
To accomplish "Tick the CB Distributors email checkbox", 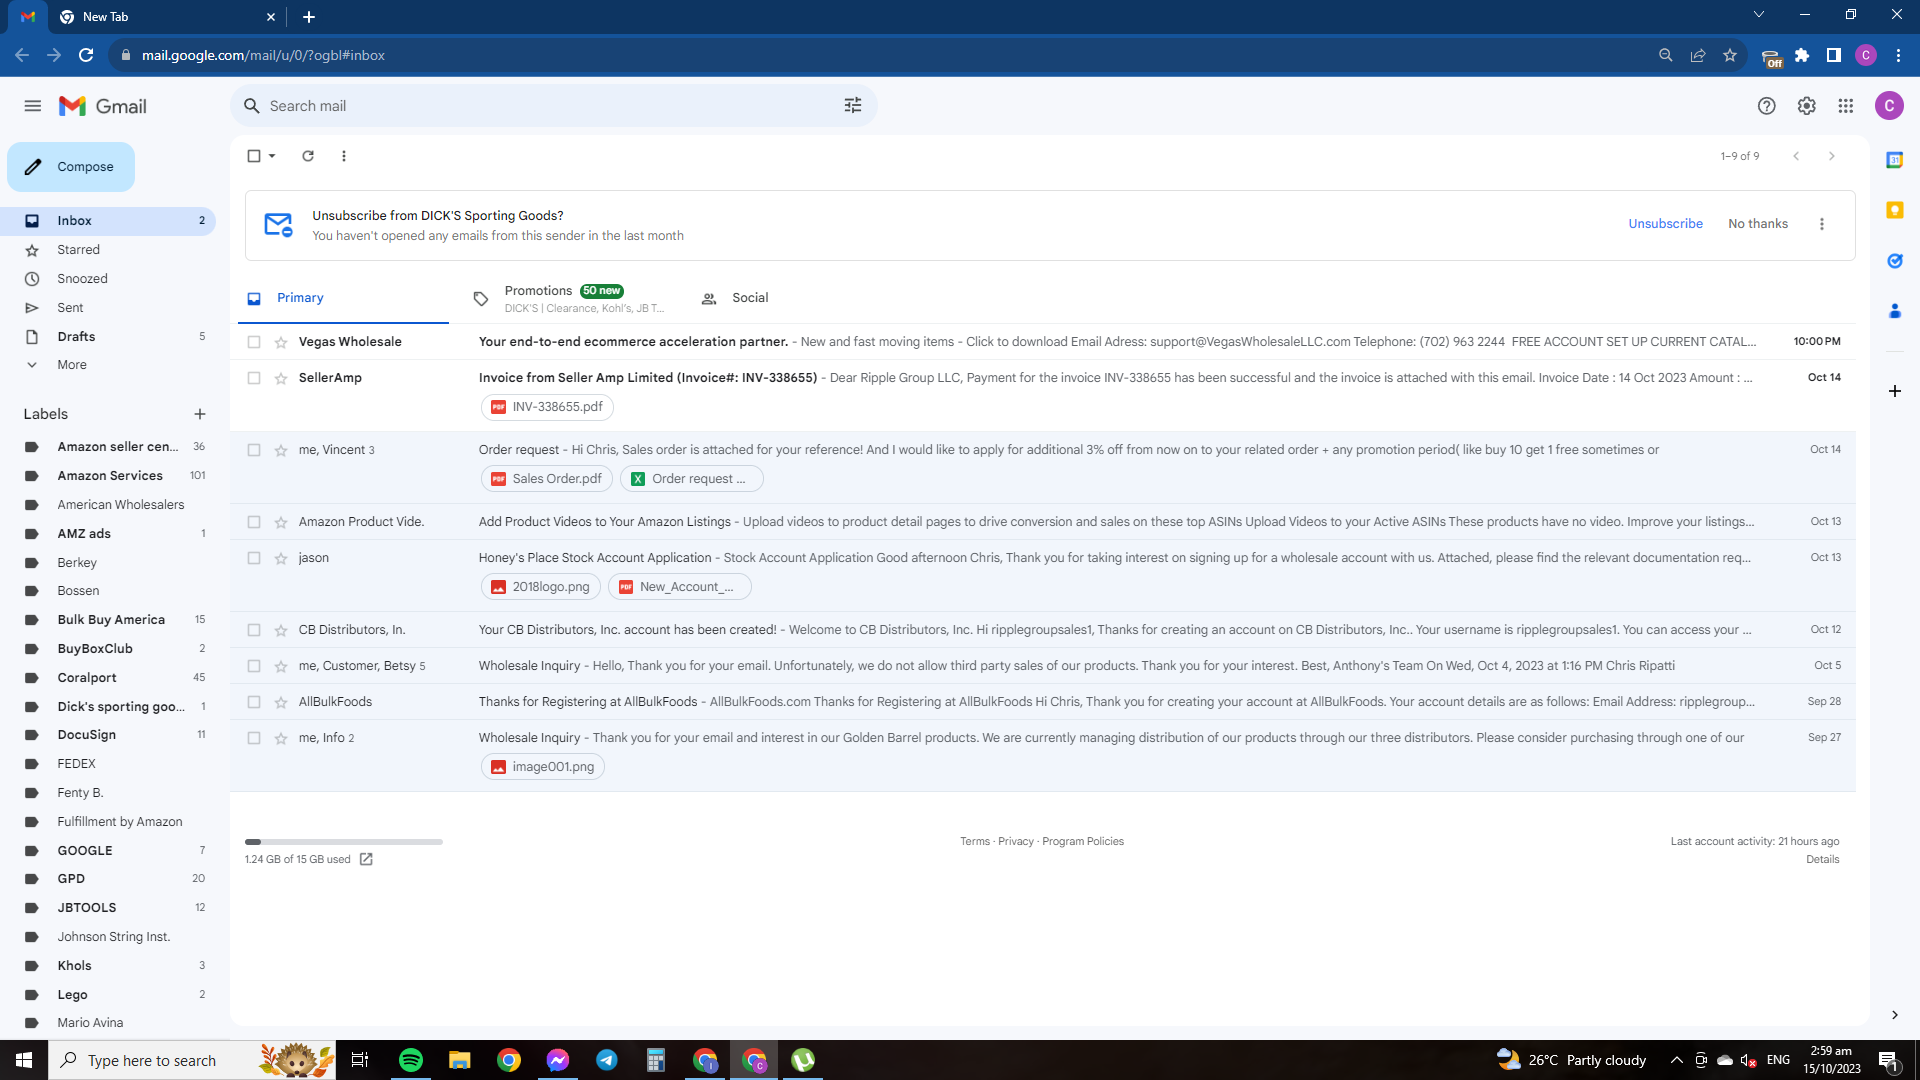I will (x=254, y=630).
